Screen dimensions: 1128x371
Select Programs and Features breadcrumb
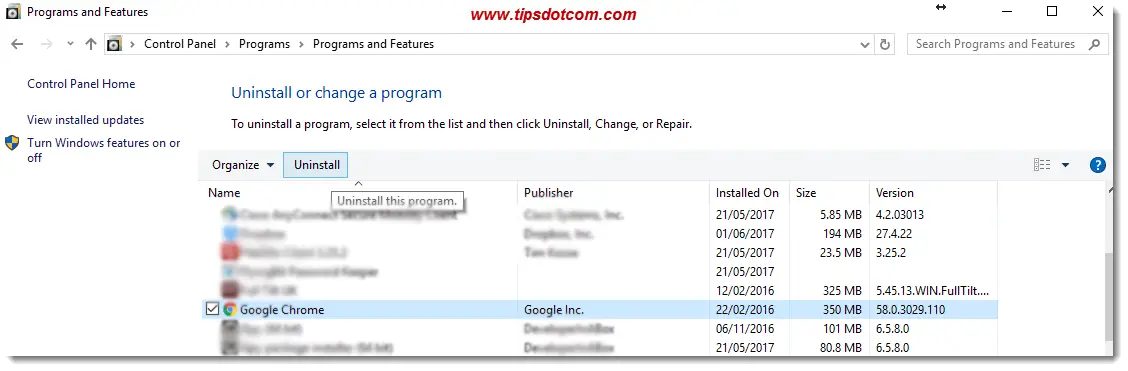(x=373, y=44)
